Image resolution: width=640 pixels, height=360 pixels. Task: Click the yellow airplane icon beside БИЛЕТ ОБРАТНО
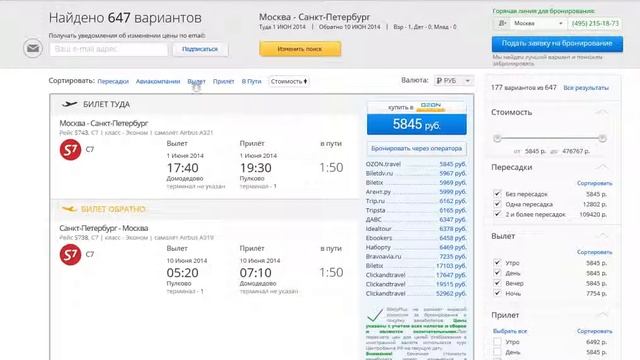pyautogui.click(x=69, y=209)
